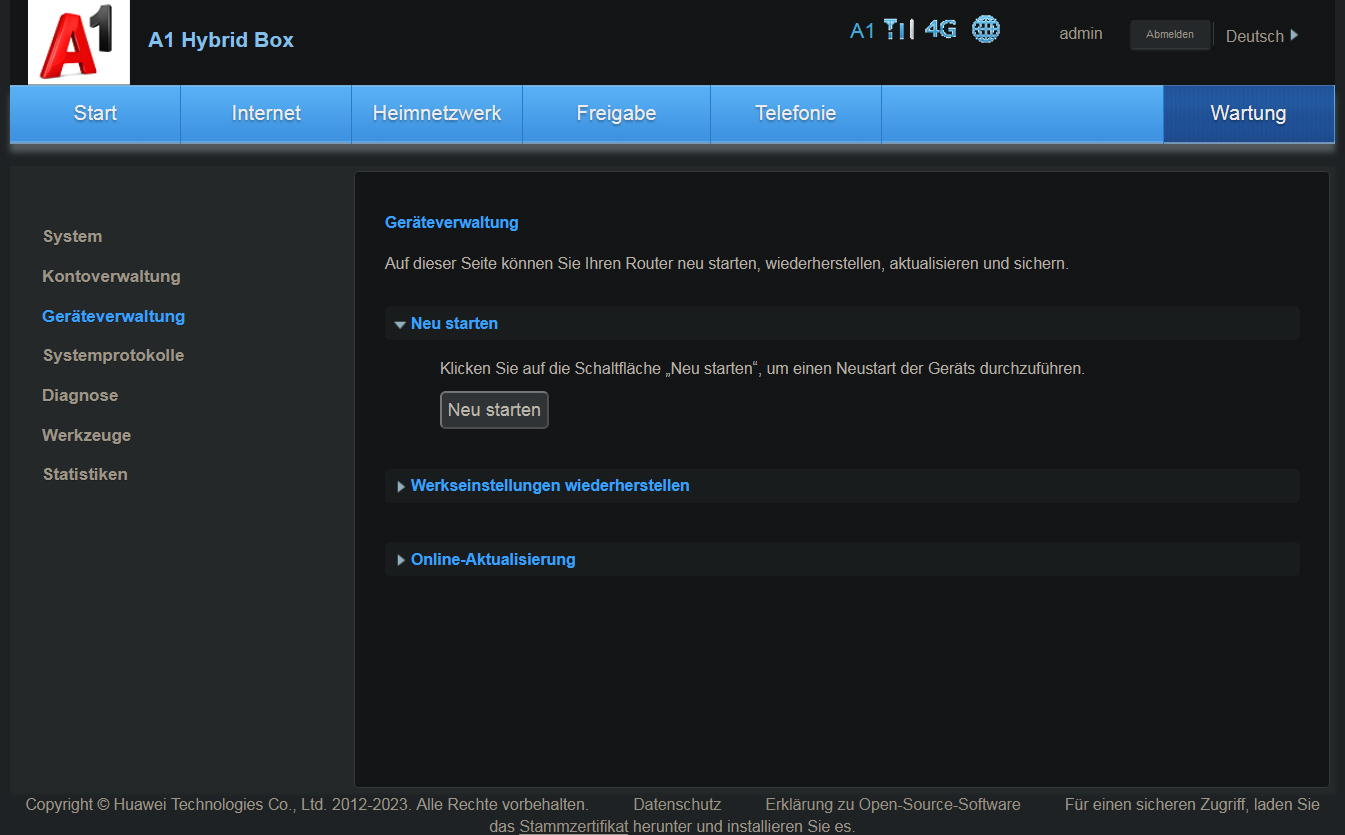This screenshot has width=1345, height=835.
Task: Open System in the sidebar
Action: (72, 237)
